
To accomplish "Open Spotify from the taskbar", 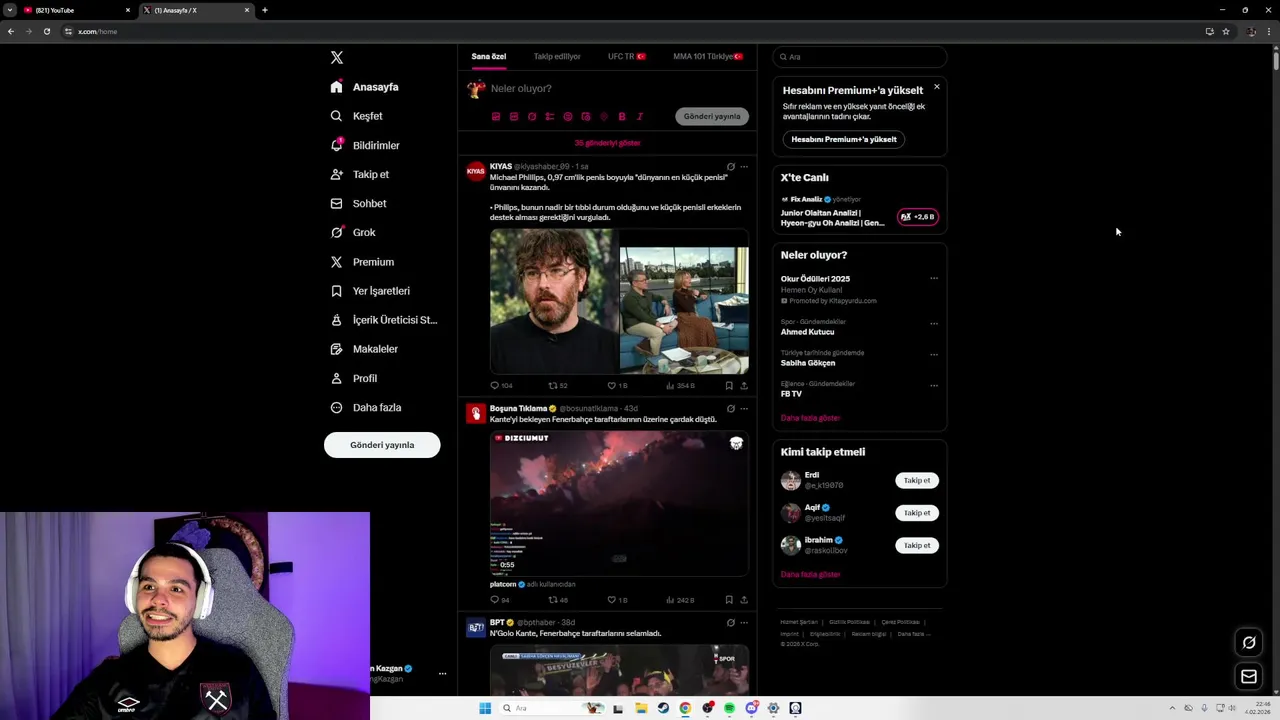I will (x=729, y=708).
